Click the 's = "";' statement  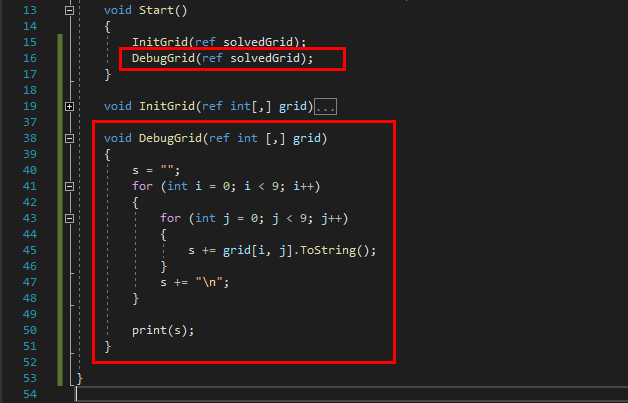(156, 171)
